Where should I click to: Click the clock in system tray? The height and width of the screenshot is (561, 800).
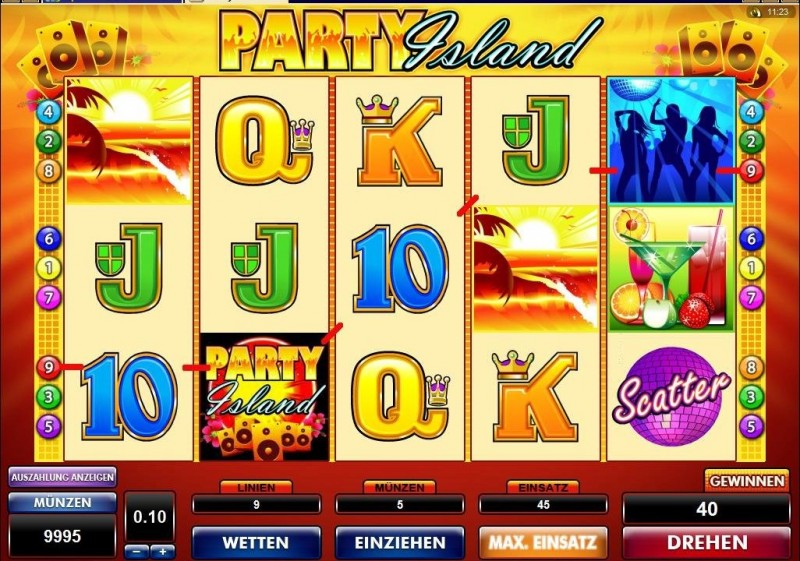tap(778, 12)
